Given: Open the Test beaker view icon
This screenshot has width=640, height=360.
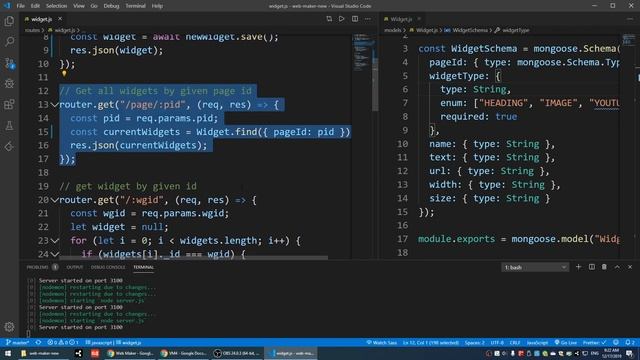Looking at the screenshot, I should [x=9, y=126].
